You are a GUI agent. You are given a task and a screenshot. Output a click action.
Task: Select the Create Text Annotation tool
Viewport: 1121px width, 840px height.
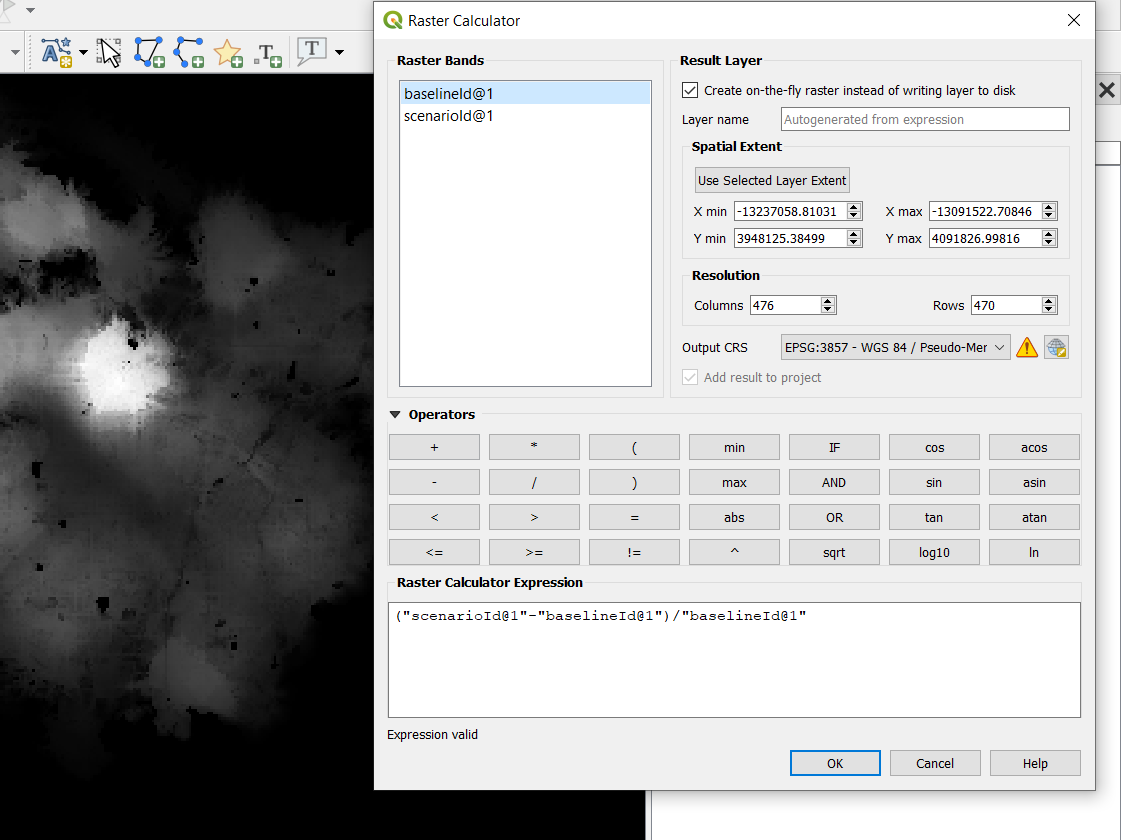pyautogui.click(x=268, y=52)
